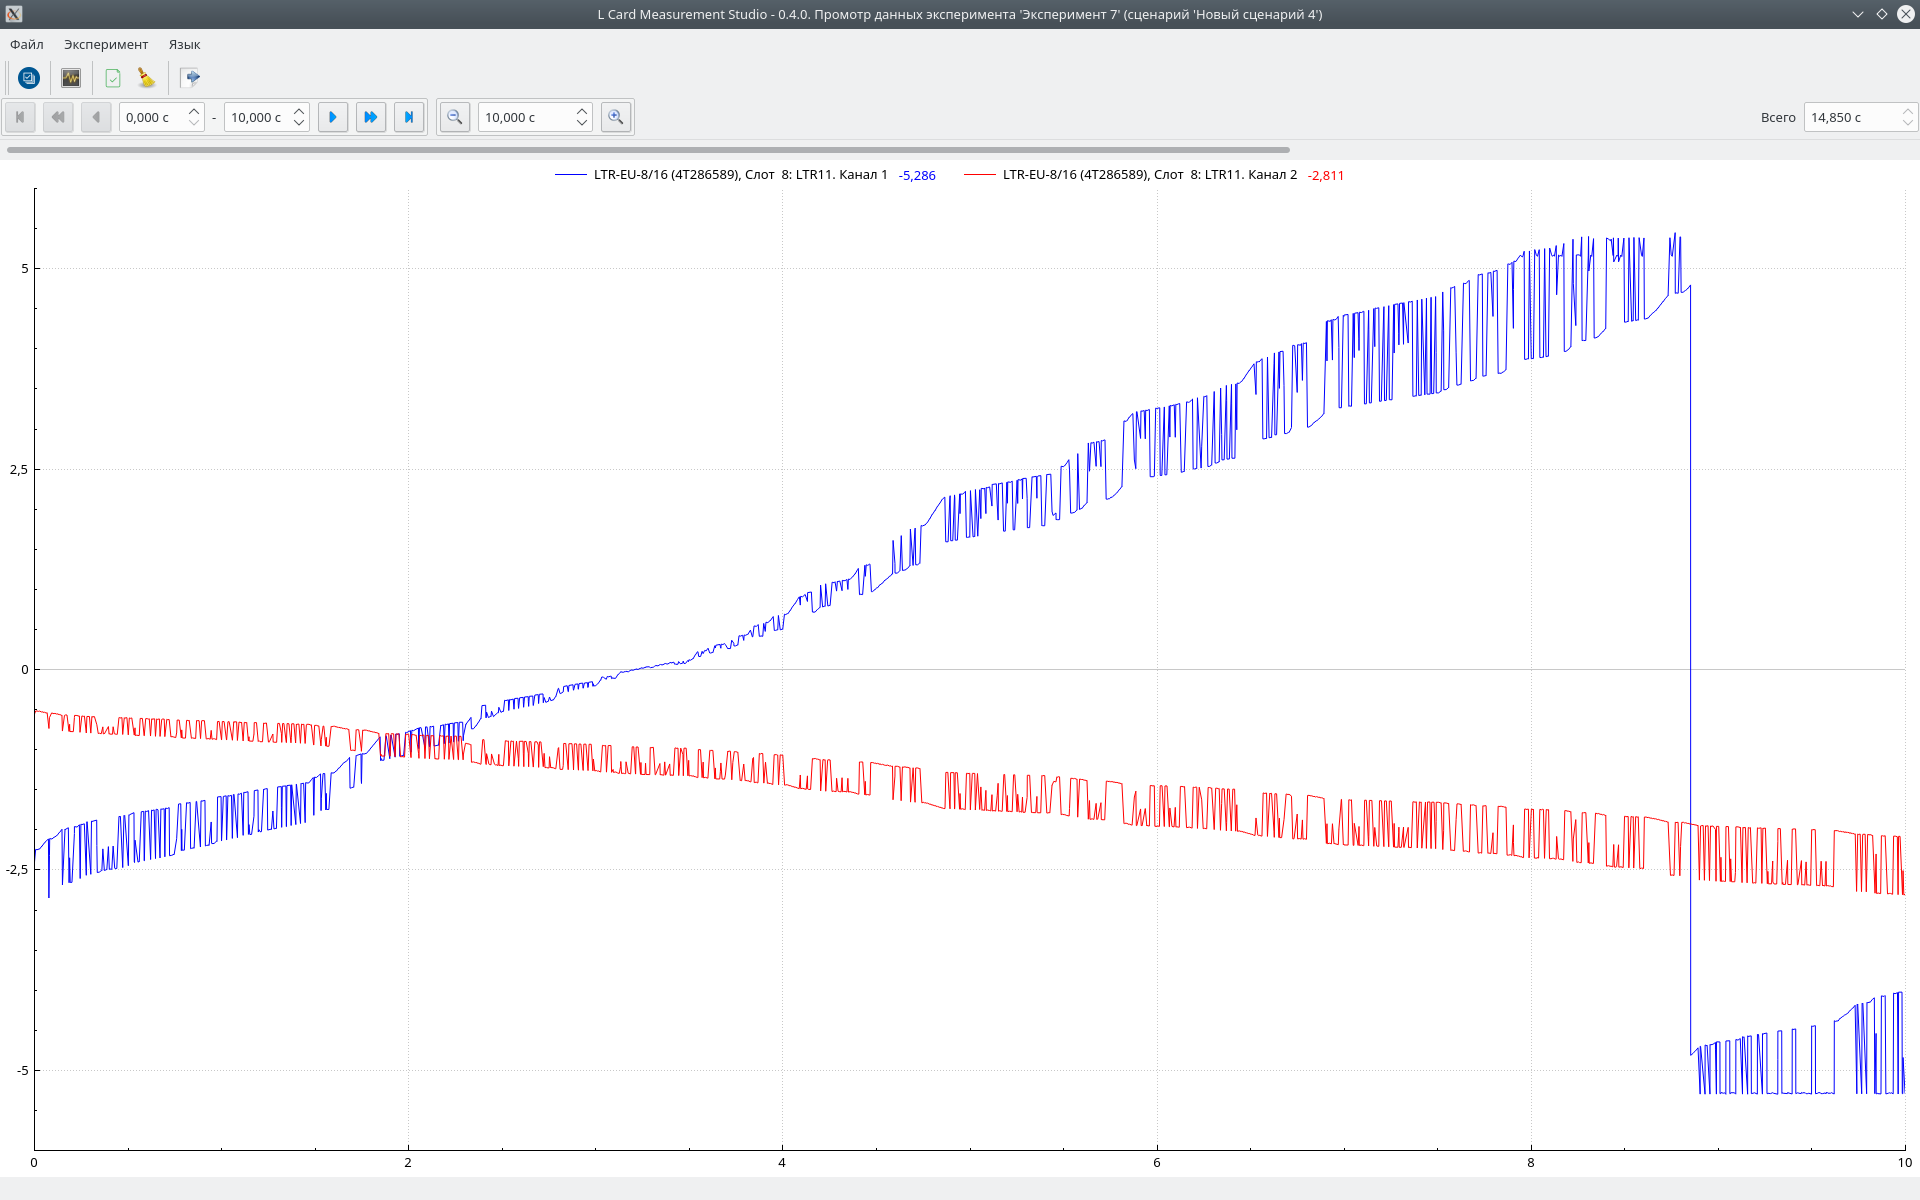The width and height of the screenshot is (1920, 1200).
Task: Minimize the window with the chevron button
Action: click(x=1858, y=14)
